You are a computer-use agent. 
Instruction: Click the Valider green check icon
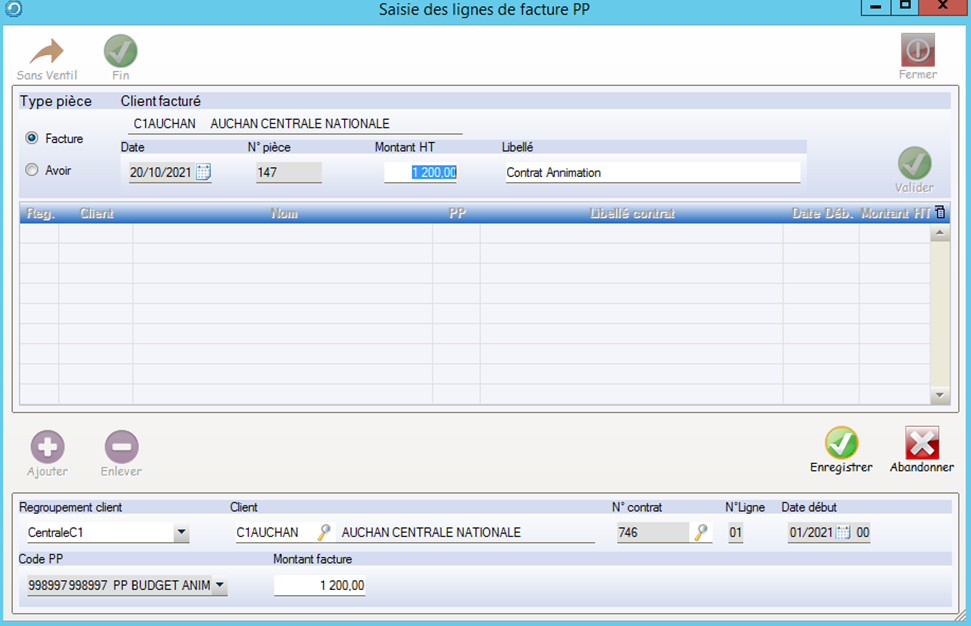tap(914, 163)
